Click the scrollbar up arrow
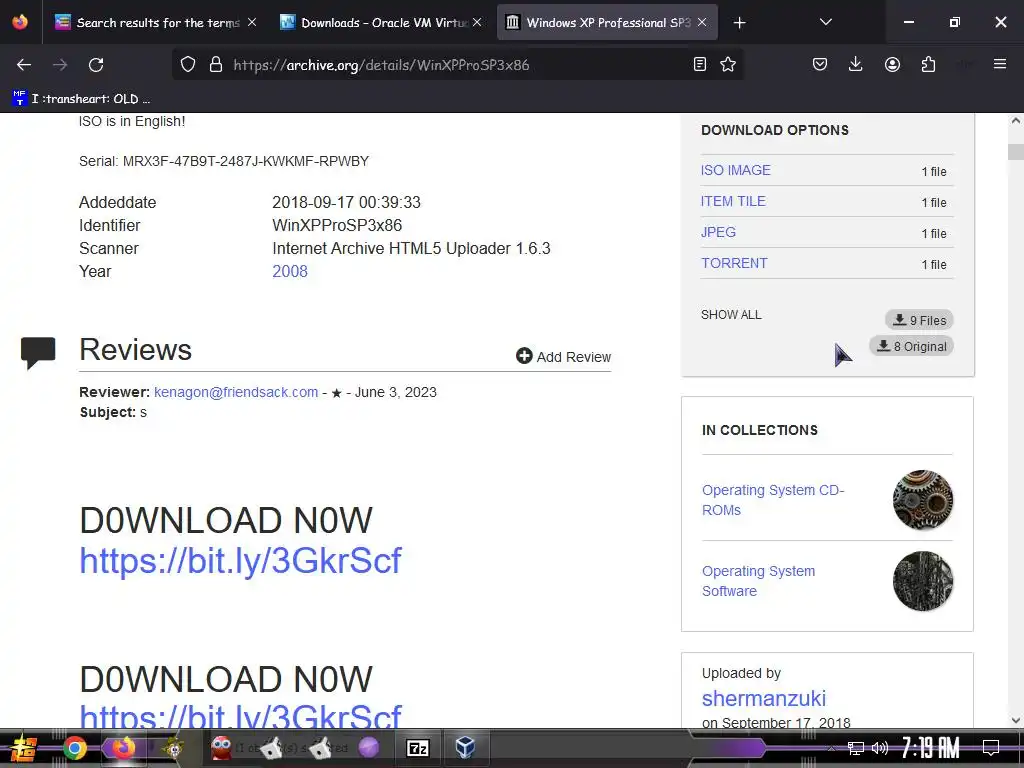This screenshot has width=1024, height=768. click(1016, 121)
